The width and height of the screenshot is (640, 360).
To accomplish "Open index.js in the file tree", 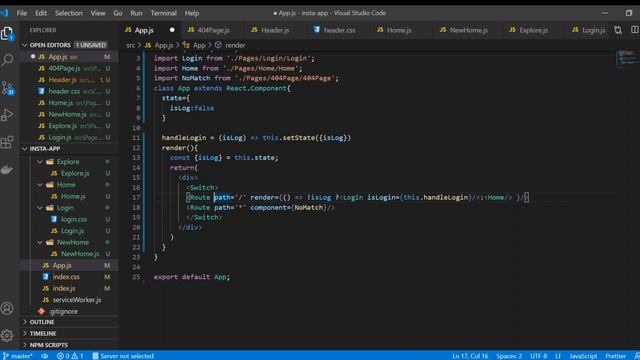I will click(69, 288).
